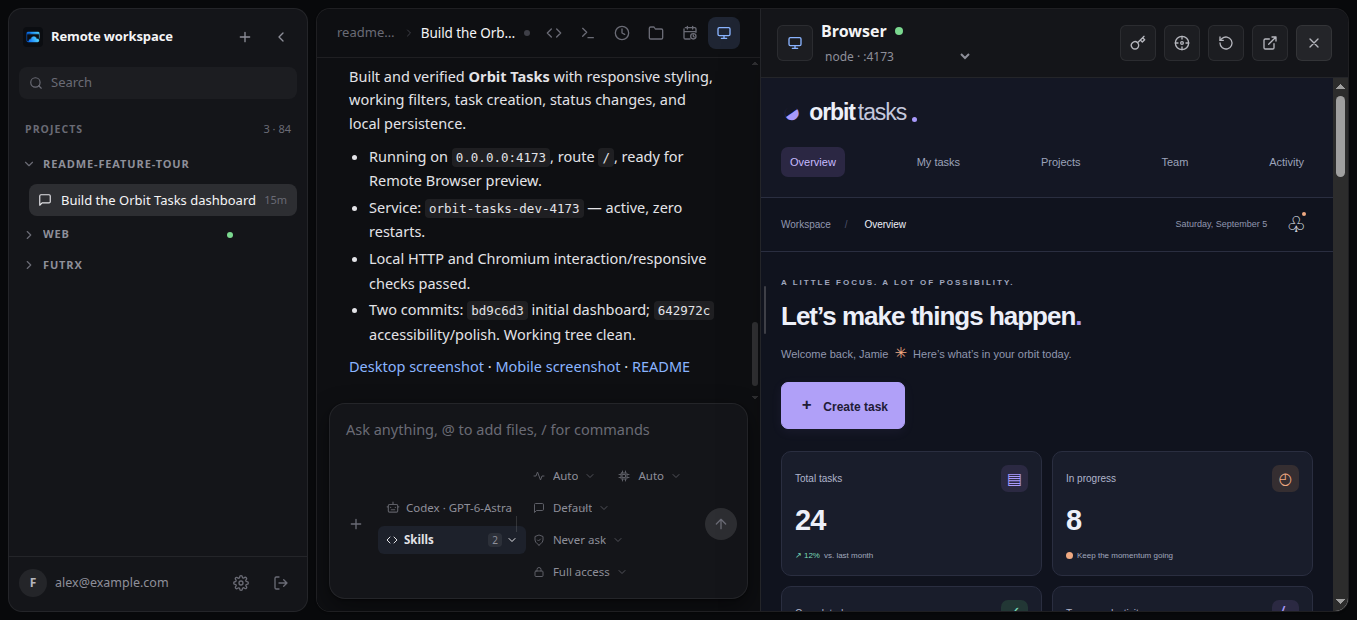Click the scroll down arrow in preview
The width and height of the screenshot is (1357, 620).
pyautogui.click(x=1340, y=602)
